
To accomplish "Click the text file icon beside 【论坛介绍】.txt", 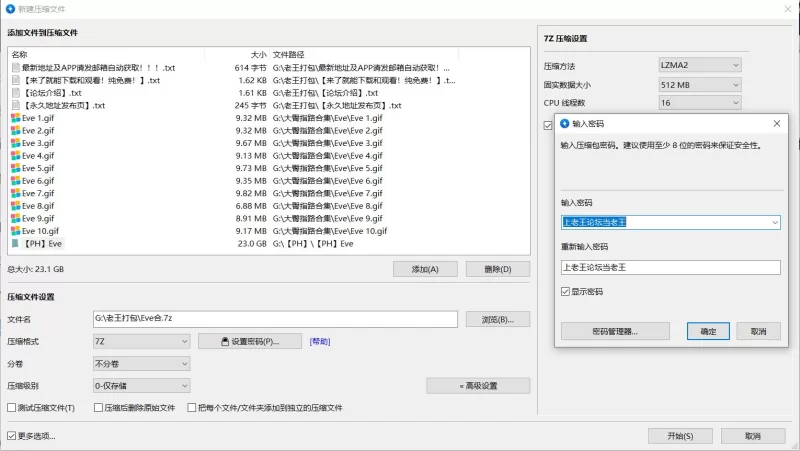I will (16, 93).
